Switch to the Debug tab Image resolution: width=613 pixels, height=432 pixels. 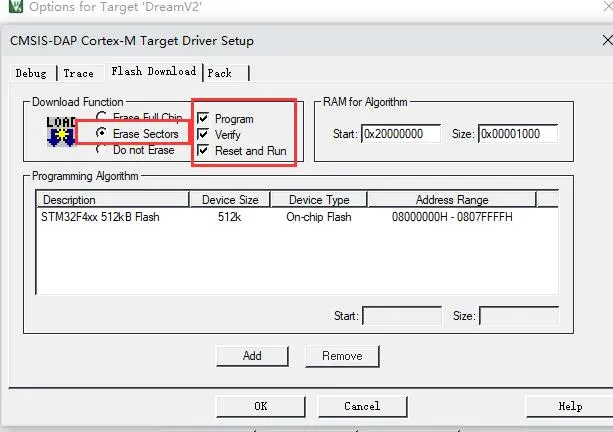pos(32,73)
